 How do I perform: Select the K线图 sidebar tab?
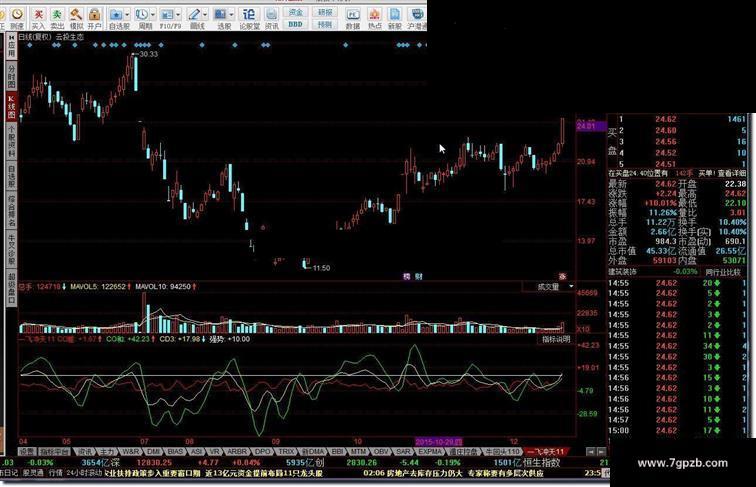(11, 107)
